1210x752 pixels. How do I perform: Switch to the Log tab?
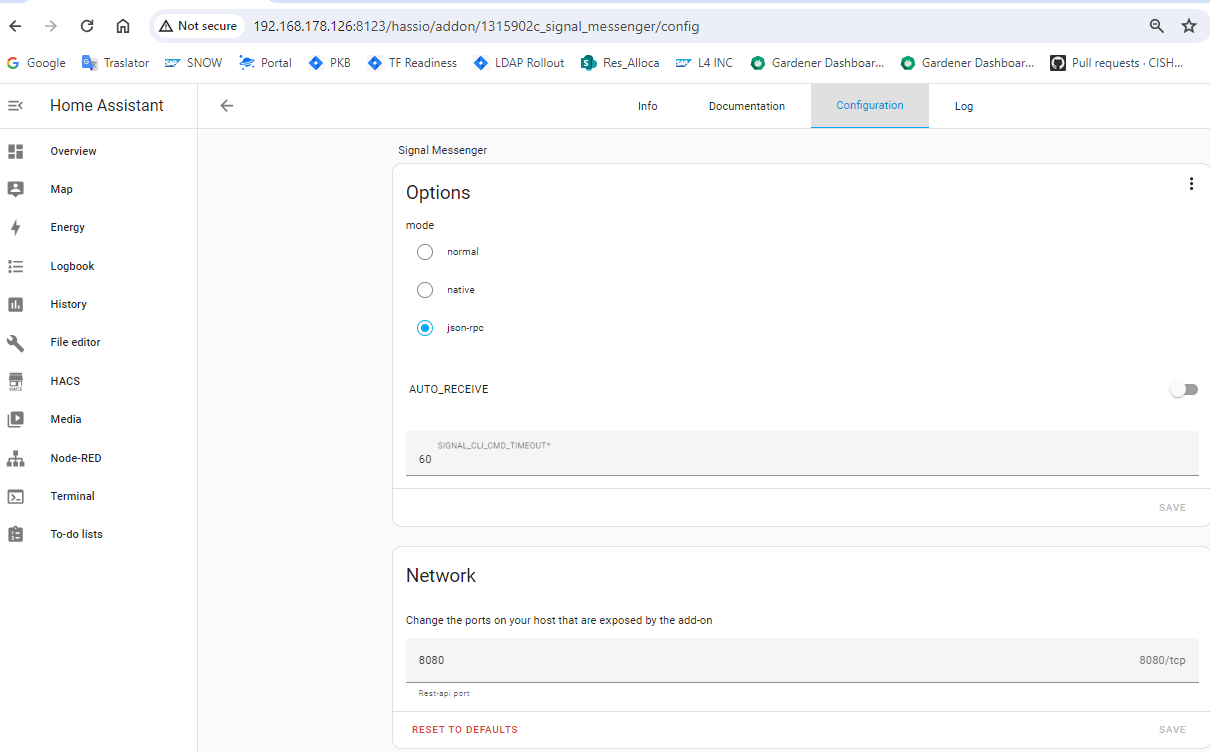click(x=963, y=106)
